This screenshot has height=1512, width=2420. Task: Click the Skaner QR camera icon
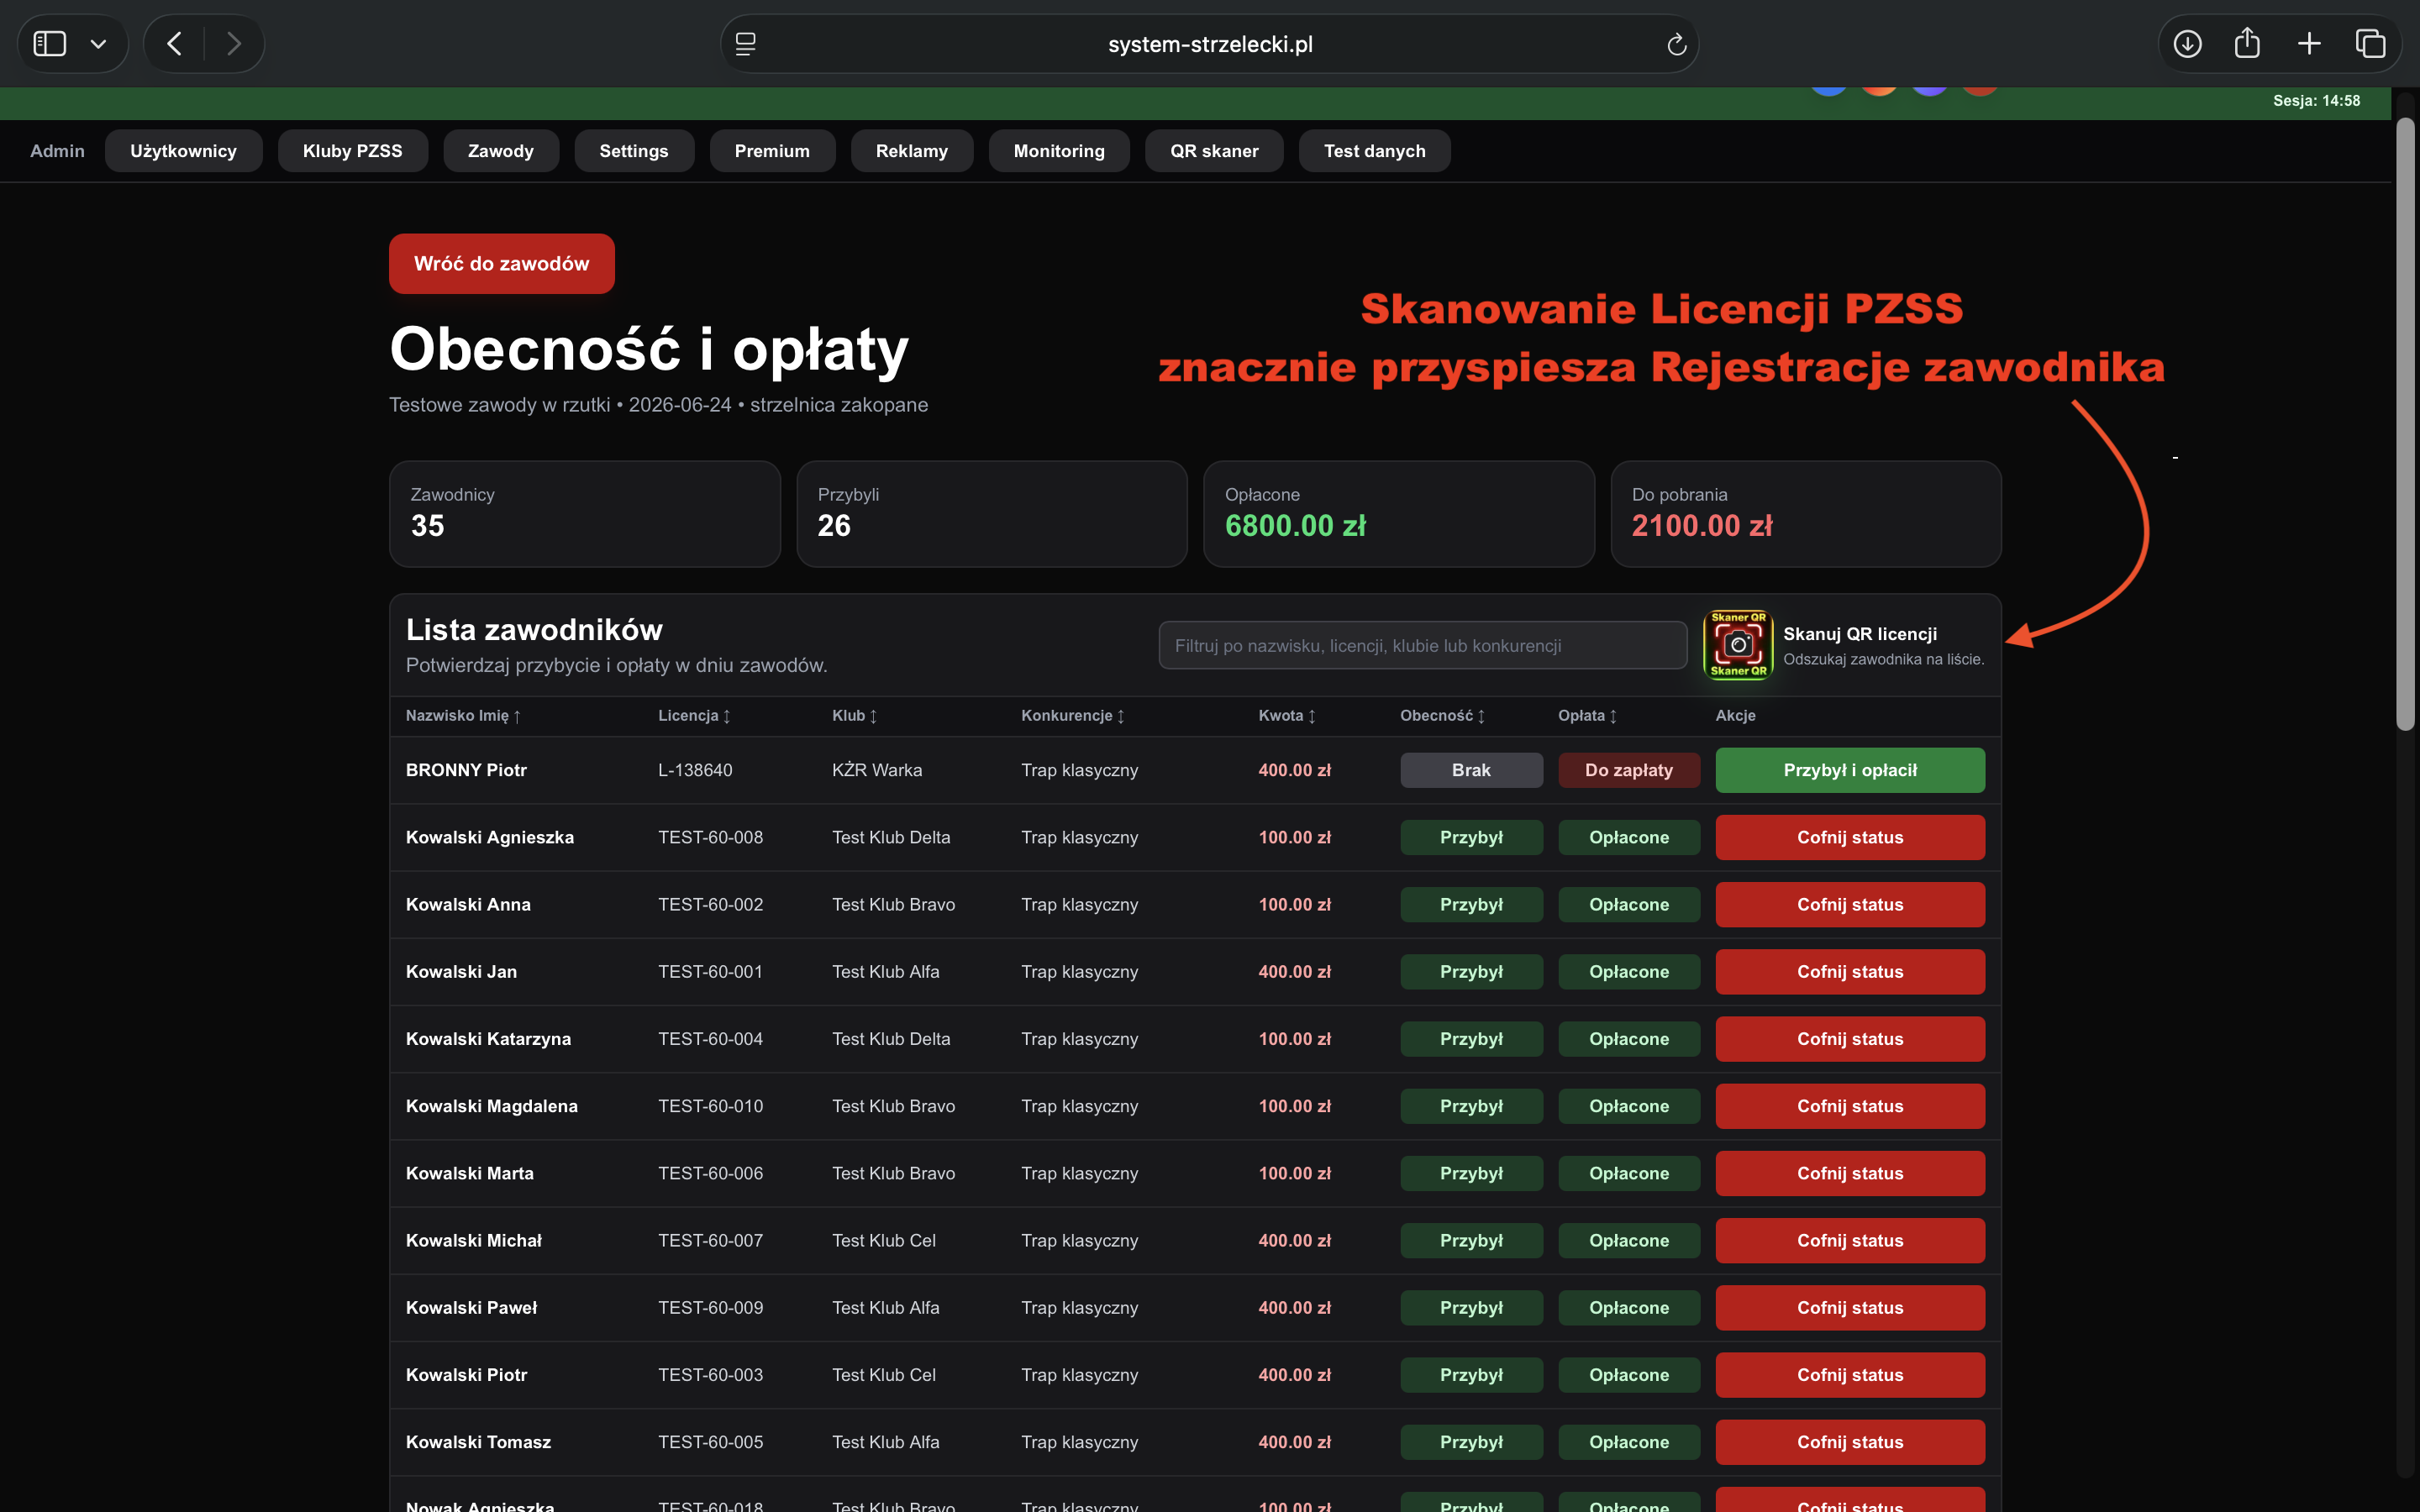[1738, 644]
